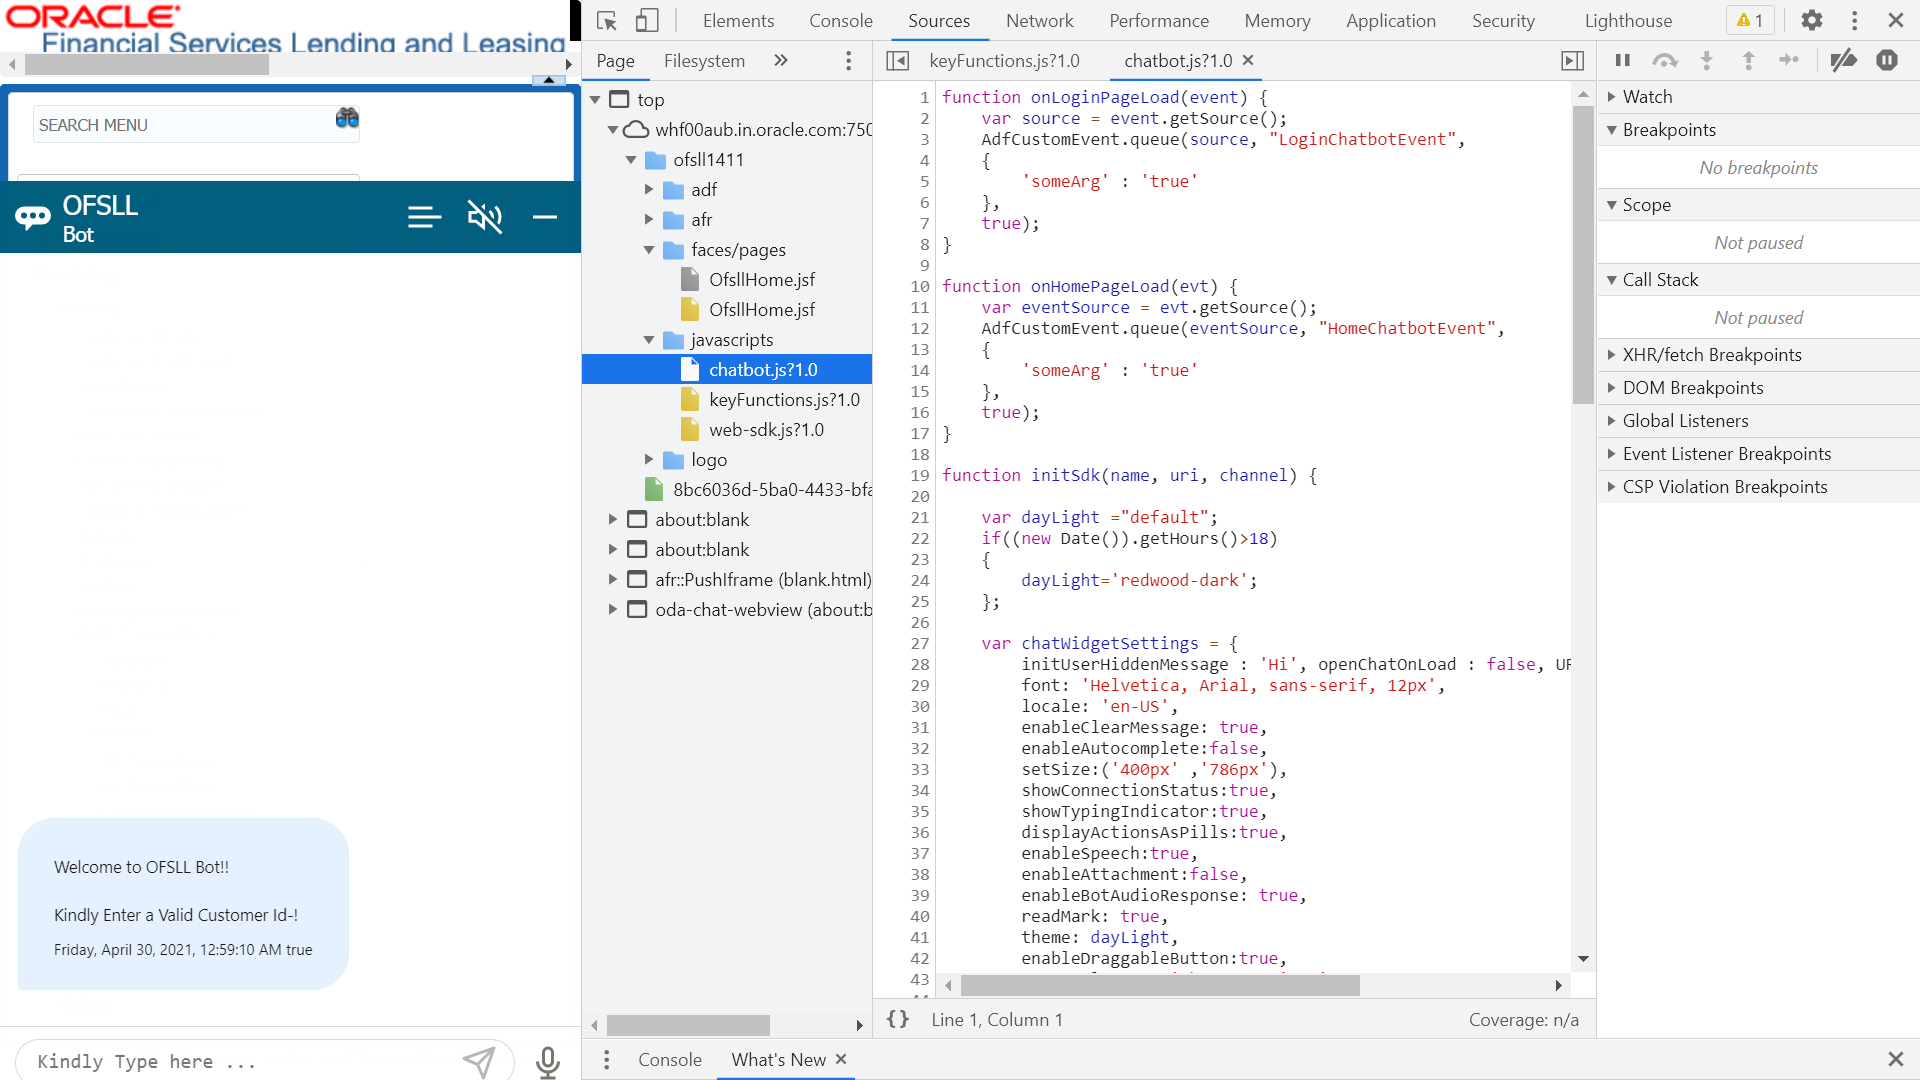Pause script execution
The width and height of the screenshot is (1920, 1080).
(1623, 61)
